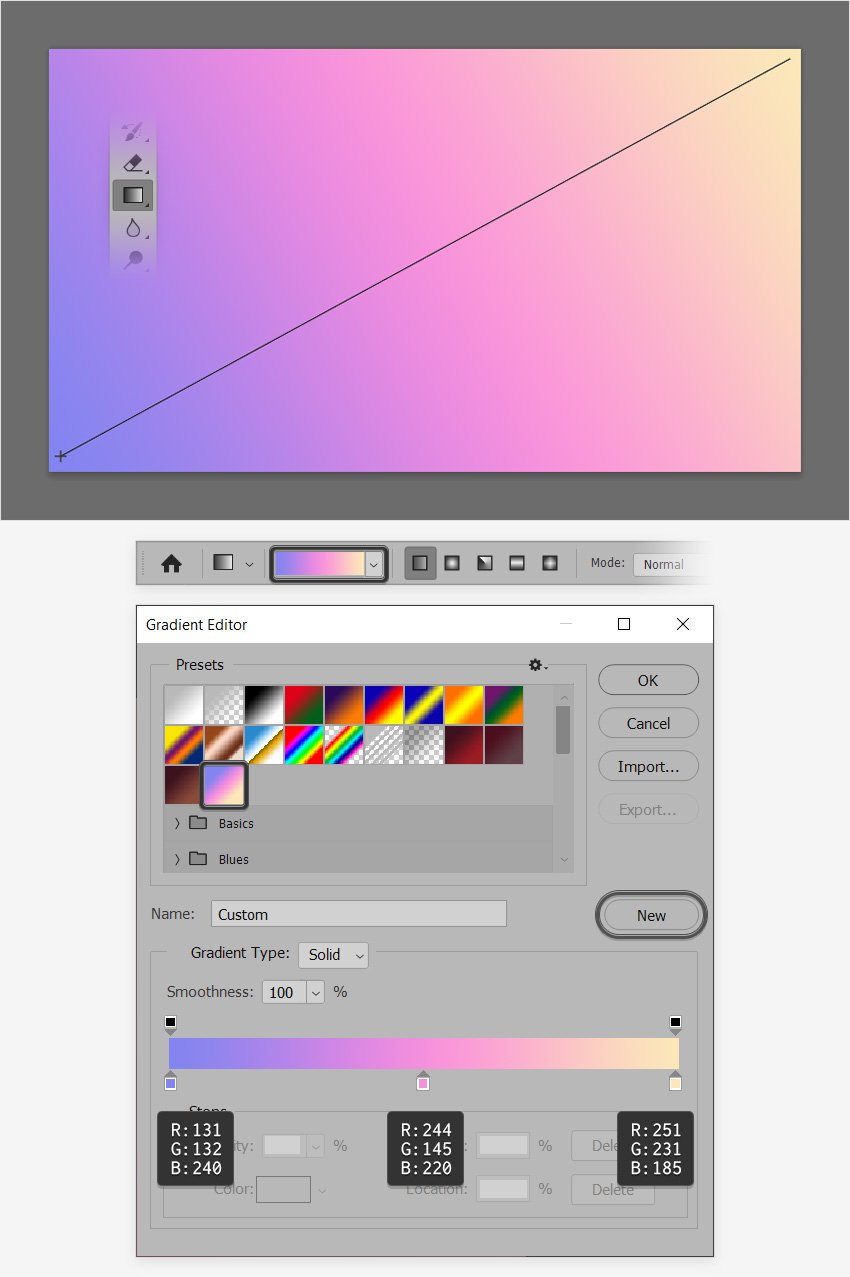Enable the Angle gradient style
The width and height of the screenshot is (850, 1277).
484,563
